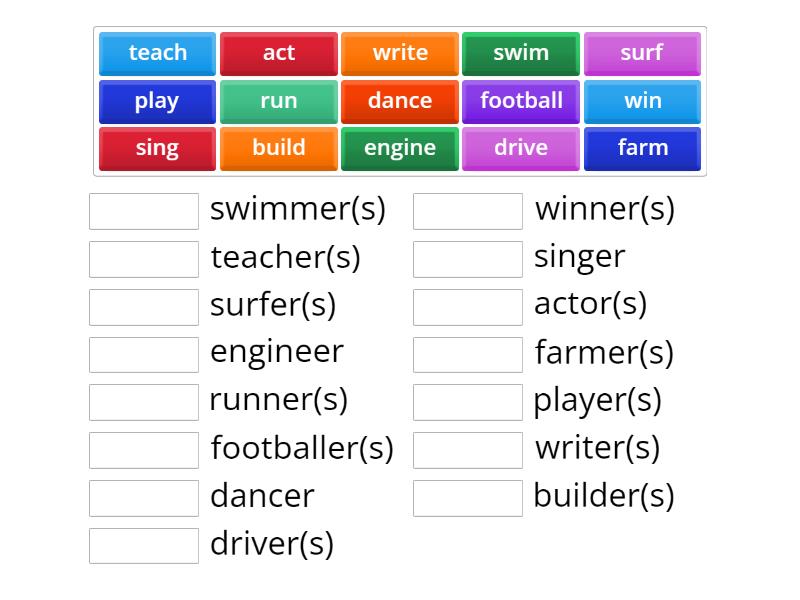The image size is (800, 600).
Task: Select the surf word tile
Action: [x=643, y=53]
